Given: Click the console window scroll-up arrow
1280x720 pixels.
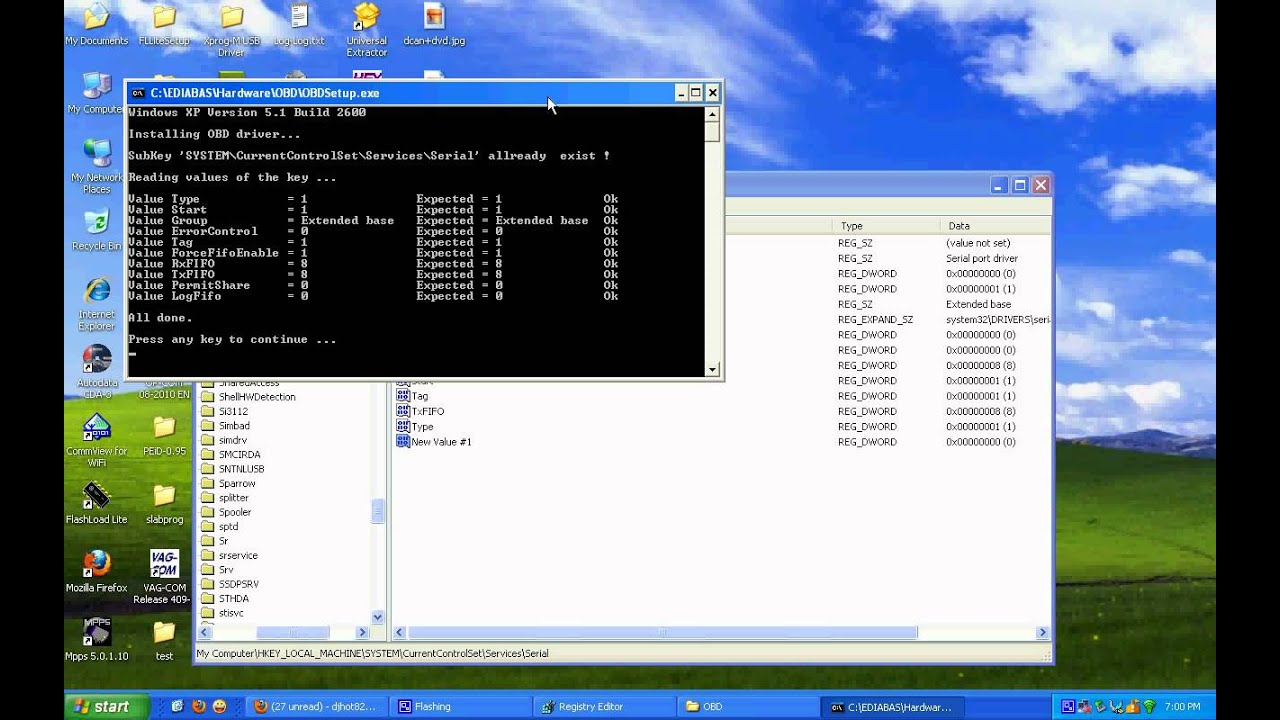Looking at the screenshot, I should pos(712,113).
